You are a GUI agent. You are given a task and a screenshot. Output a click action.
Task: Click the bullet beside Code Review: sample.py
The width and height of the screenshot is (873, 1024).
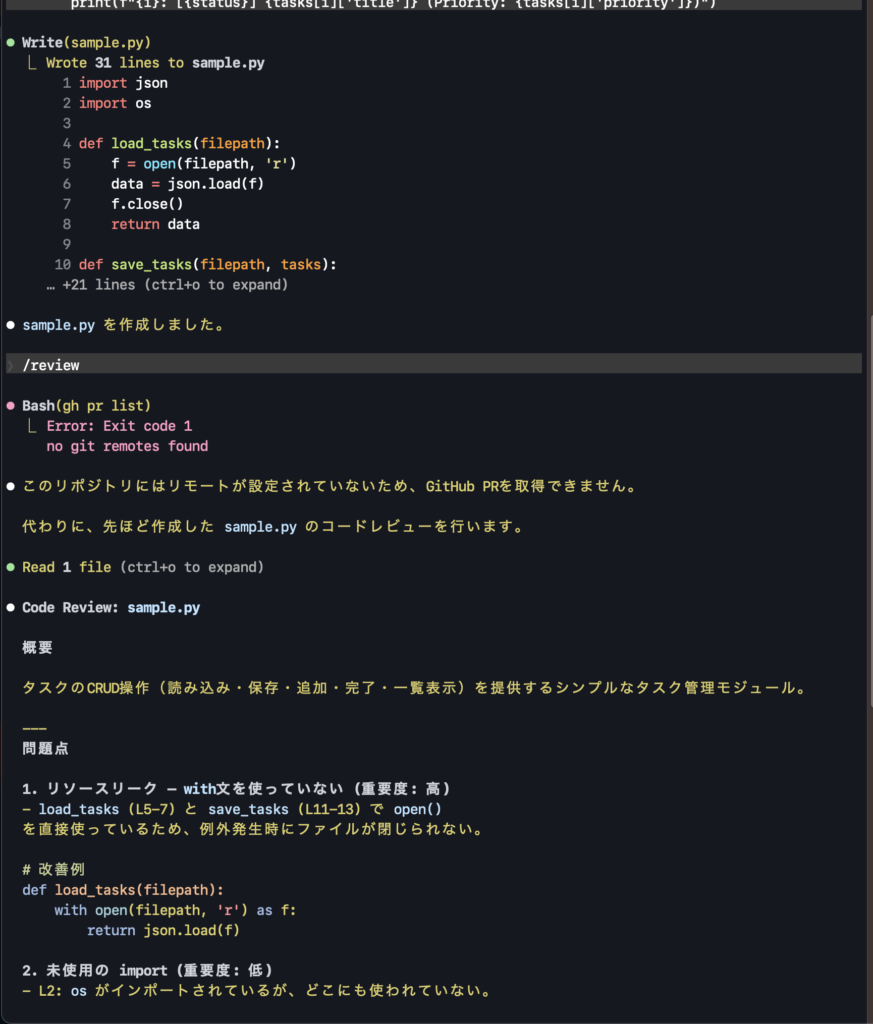10,608
